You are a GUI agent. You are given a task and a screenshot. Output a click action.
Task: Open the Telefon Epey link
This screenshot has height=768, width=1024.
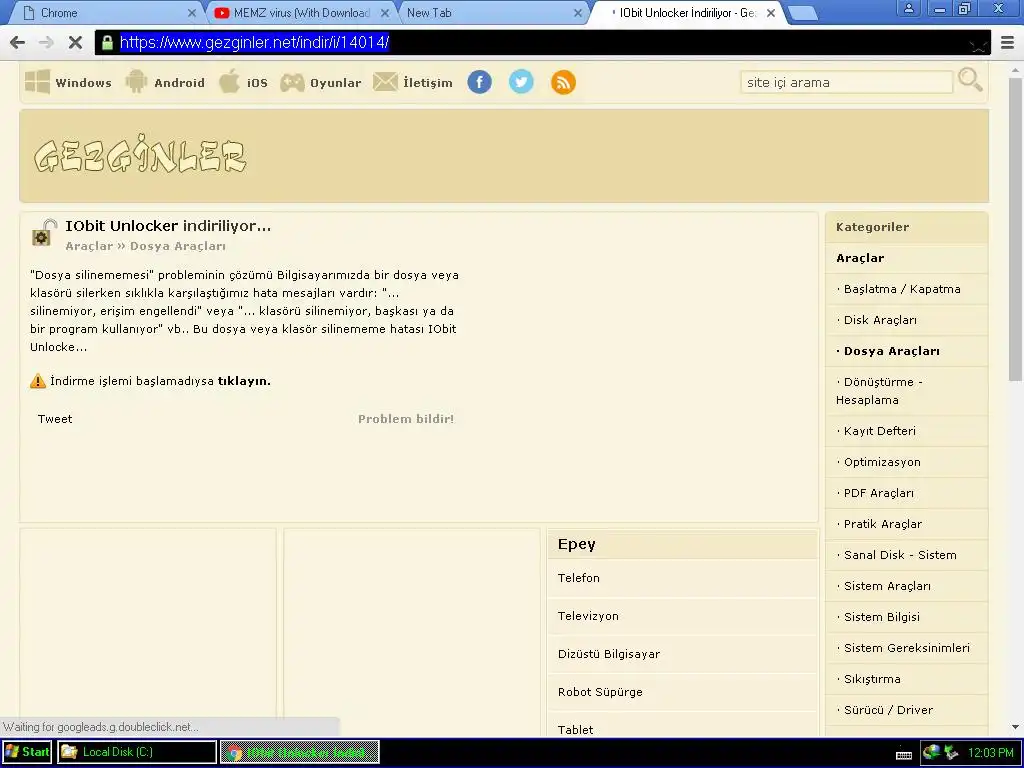pyautogui.click(x=579, y=578)
